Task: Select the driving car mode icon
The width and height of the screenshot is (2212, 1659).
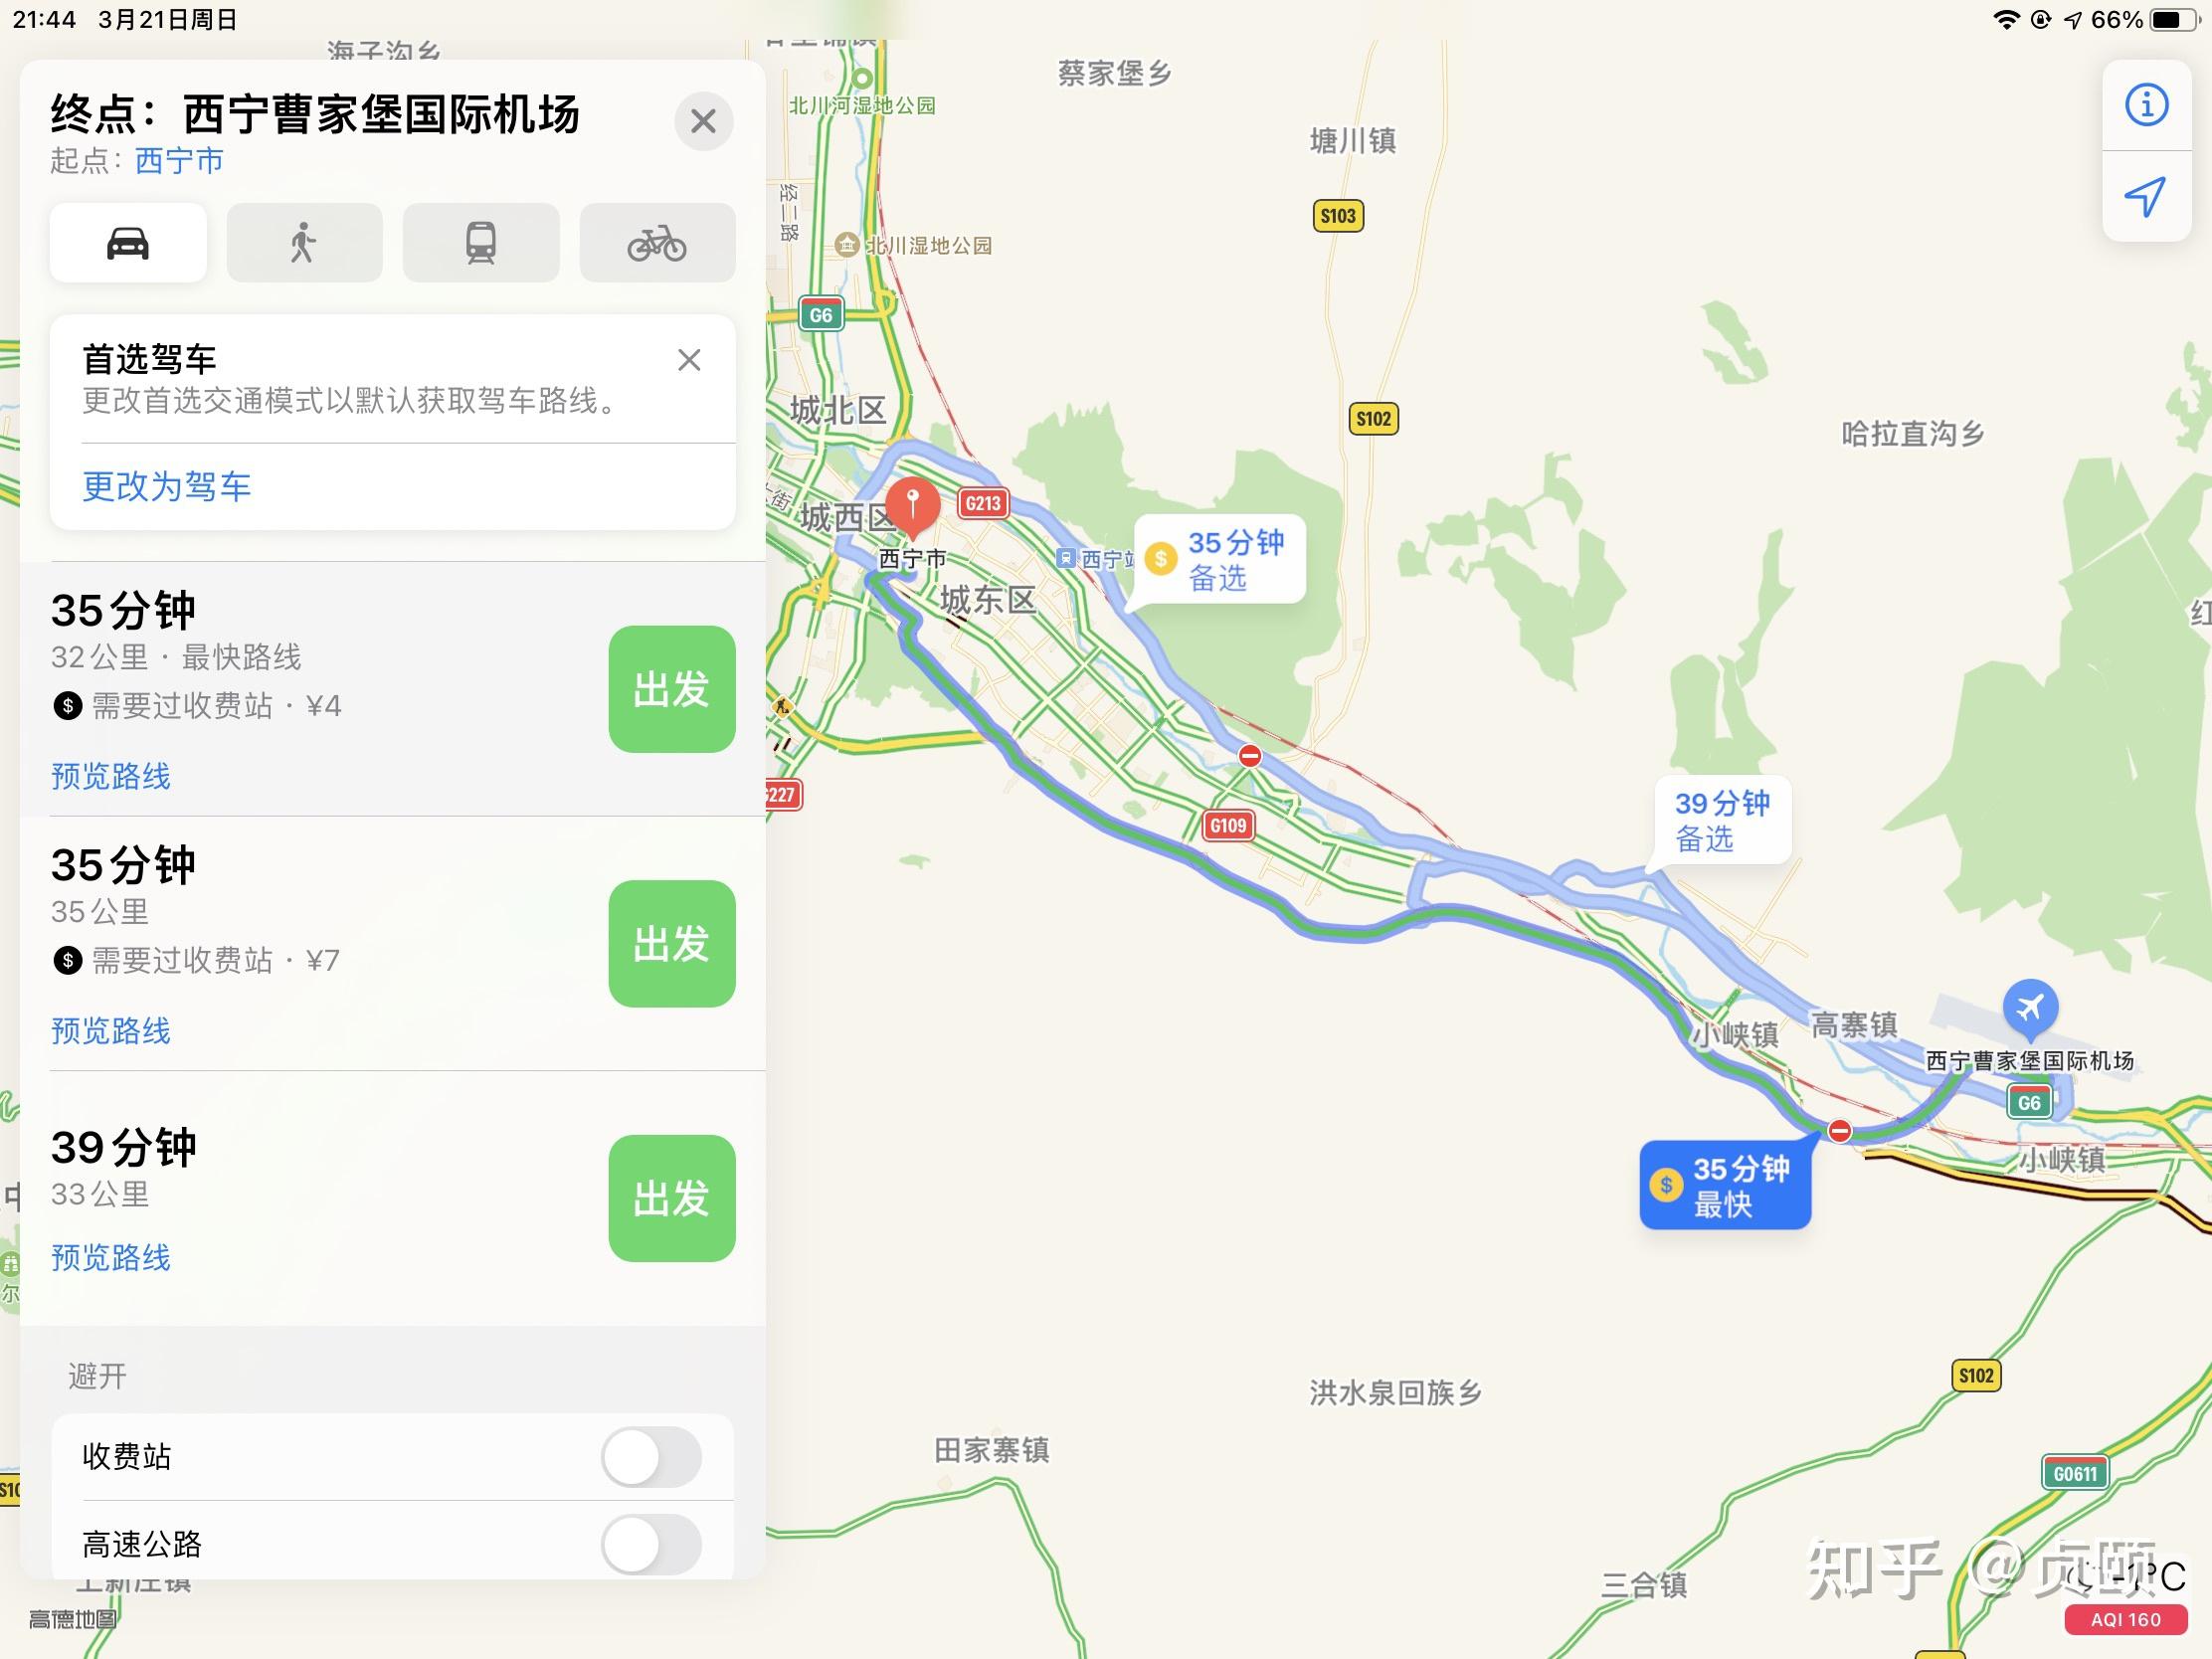Action: pos(128,243)
